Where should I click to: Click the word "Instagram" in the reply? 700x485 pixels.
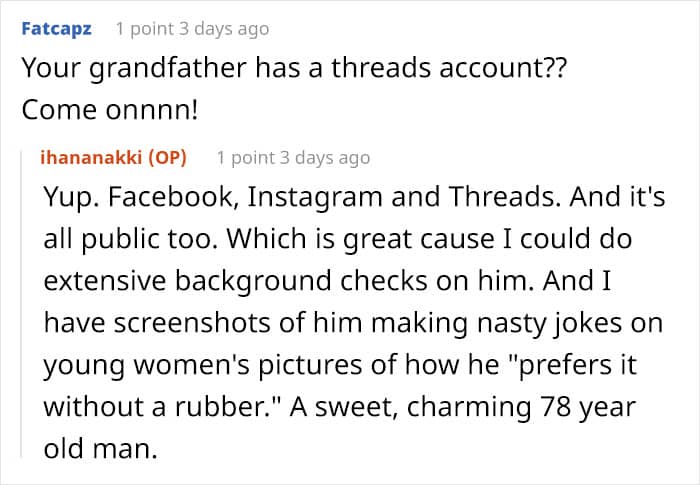click(315, 198)
